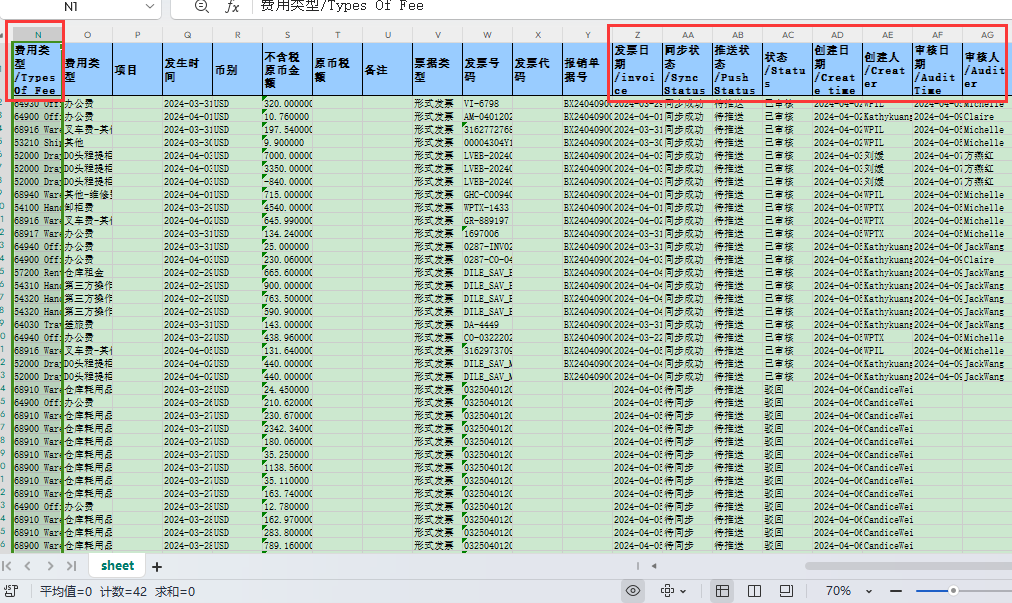Click cell 差旅费 in fee type column
The image size is (1012, 603).
(x=88, y=325)
